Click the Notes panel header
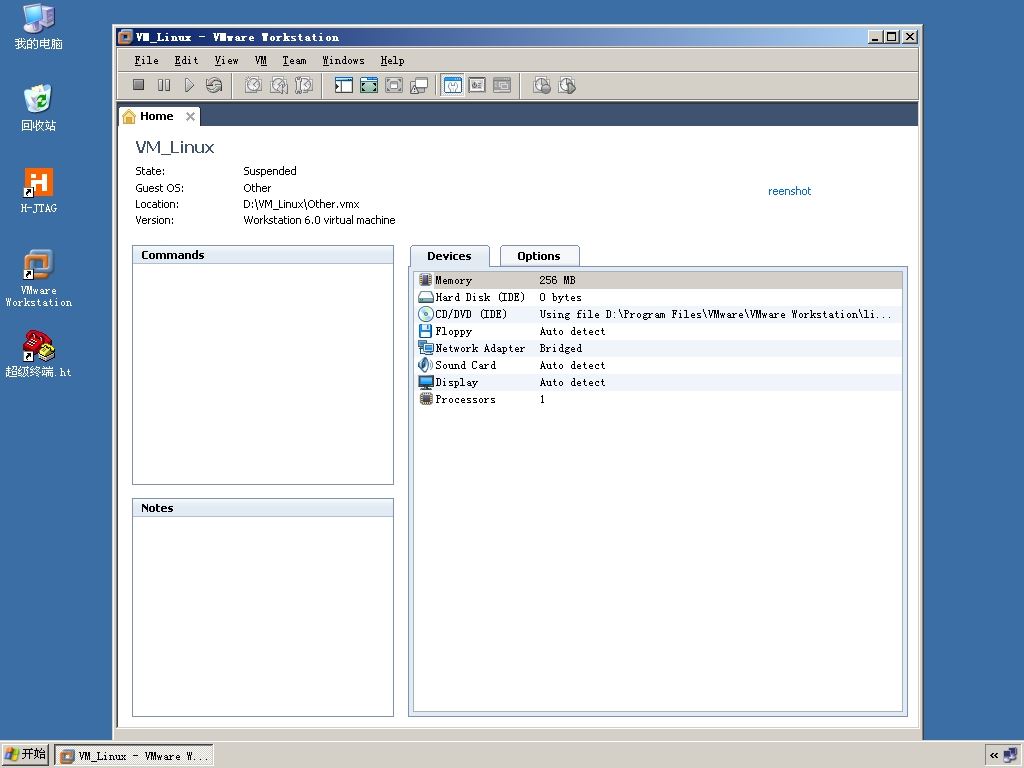Screen dimensions: 1024x768 [x=263, y=508]
